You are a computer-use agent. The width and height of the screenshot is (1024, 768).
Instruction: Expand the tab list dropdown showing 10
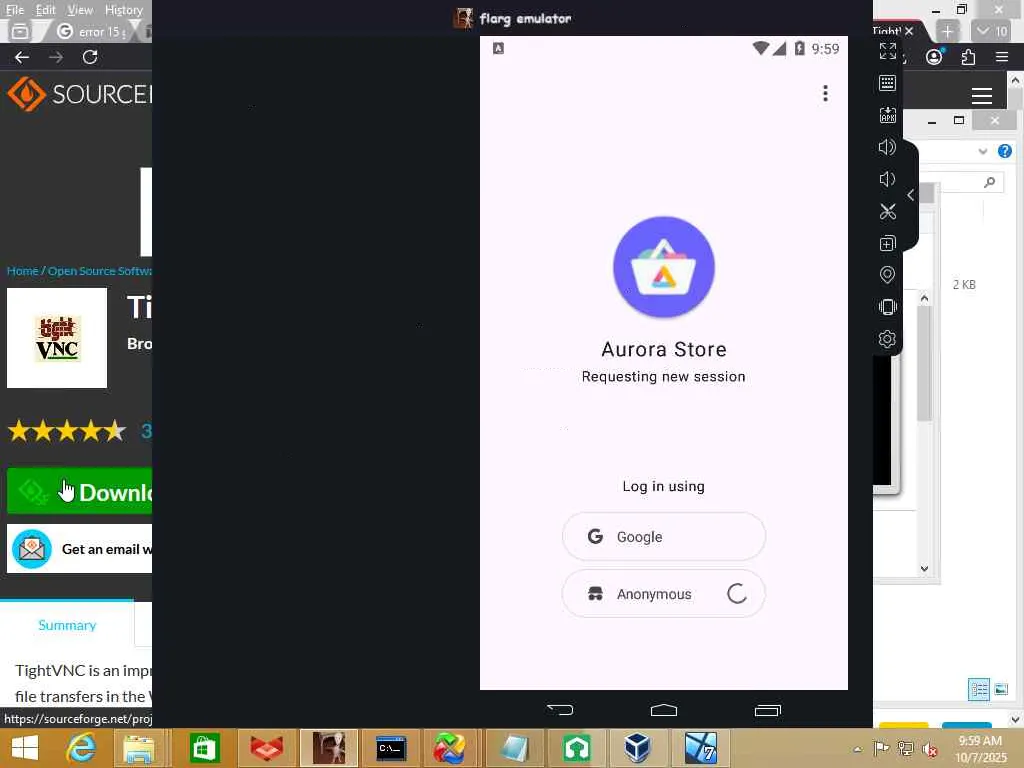click(x=992, y=31)
